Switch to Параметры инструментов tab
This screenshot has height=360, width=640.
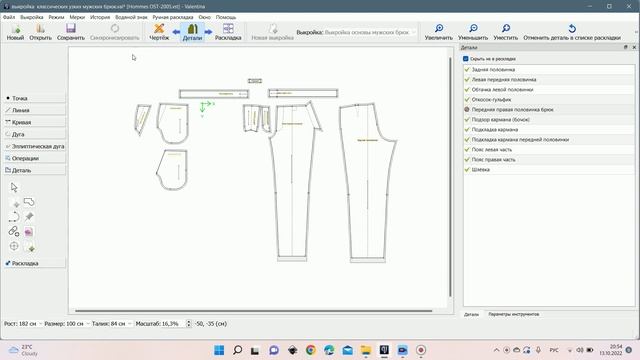click(x=513, y=314)
